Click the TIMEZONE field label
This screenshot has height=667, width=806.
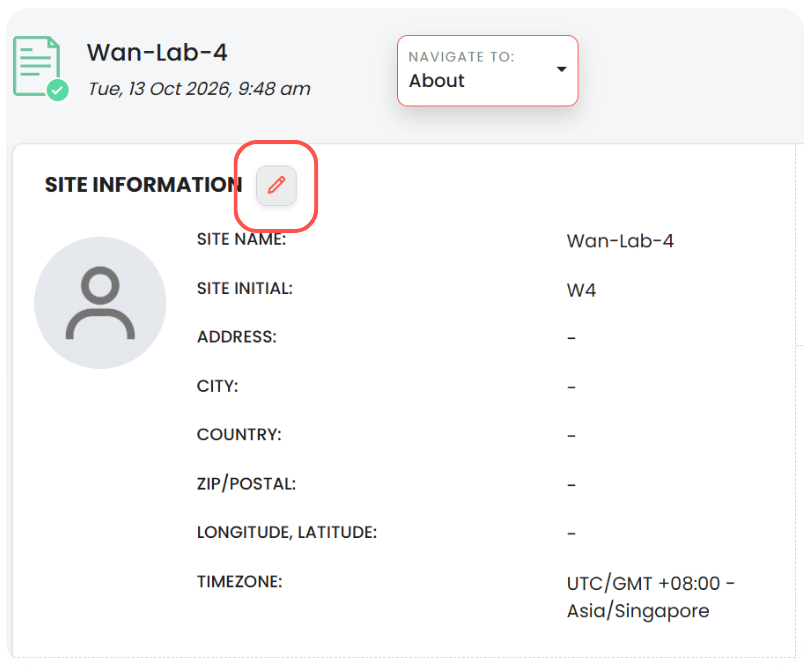[240, 582]
